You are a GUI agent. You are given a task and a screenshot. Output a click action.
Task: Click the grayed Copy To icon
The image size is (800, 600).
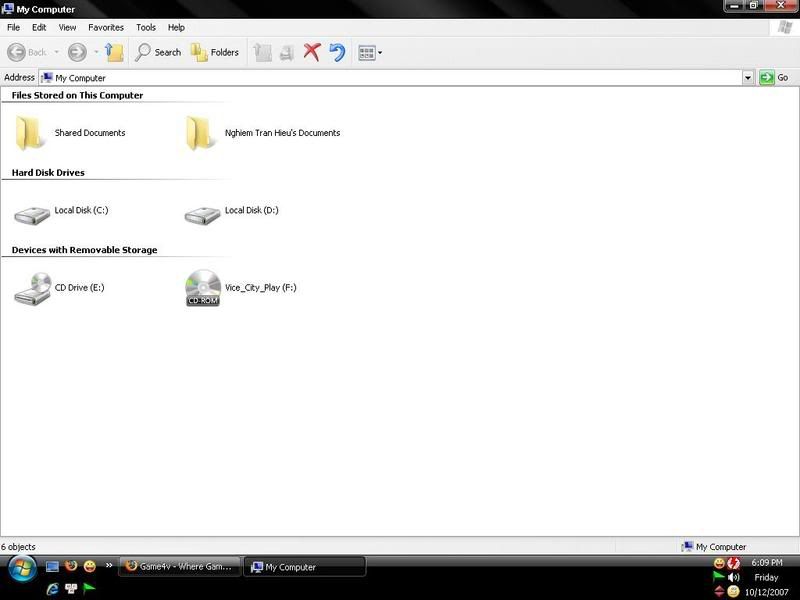point(287,52)
